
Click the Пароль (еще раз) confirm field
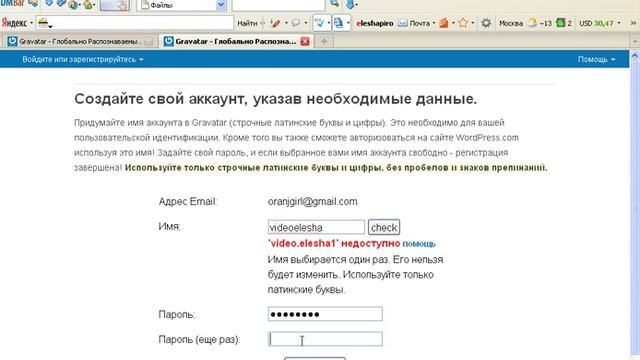(325, 339)
